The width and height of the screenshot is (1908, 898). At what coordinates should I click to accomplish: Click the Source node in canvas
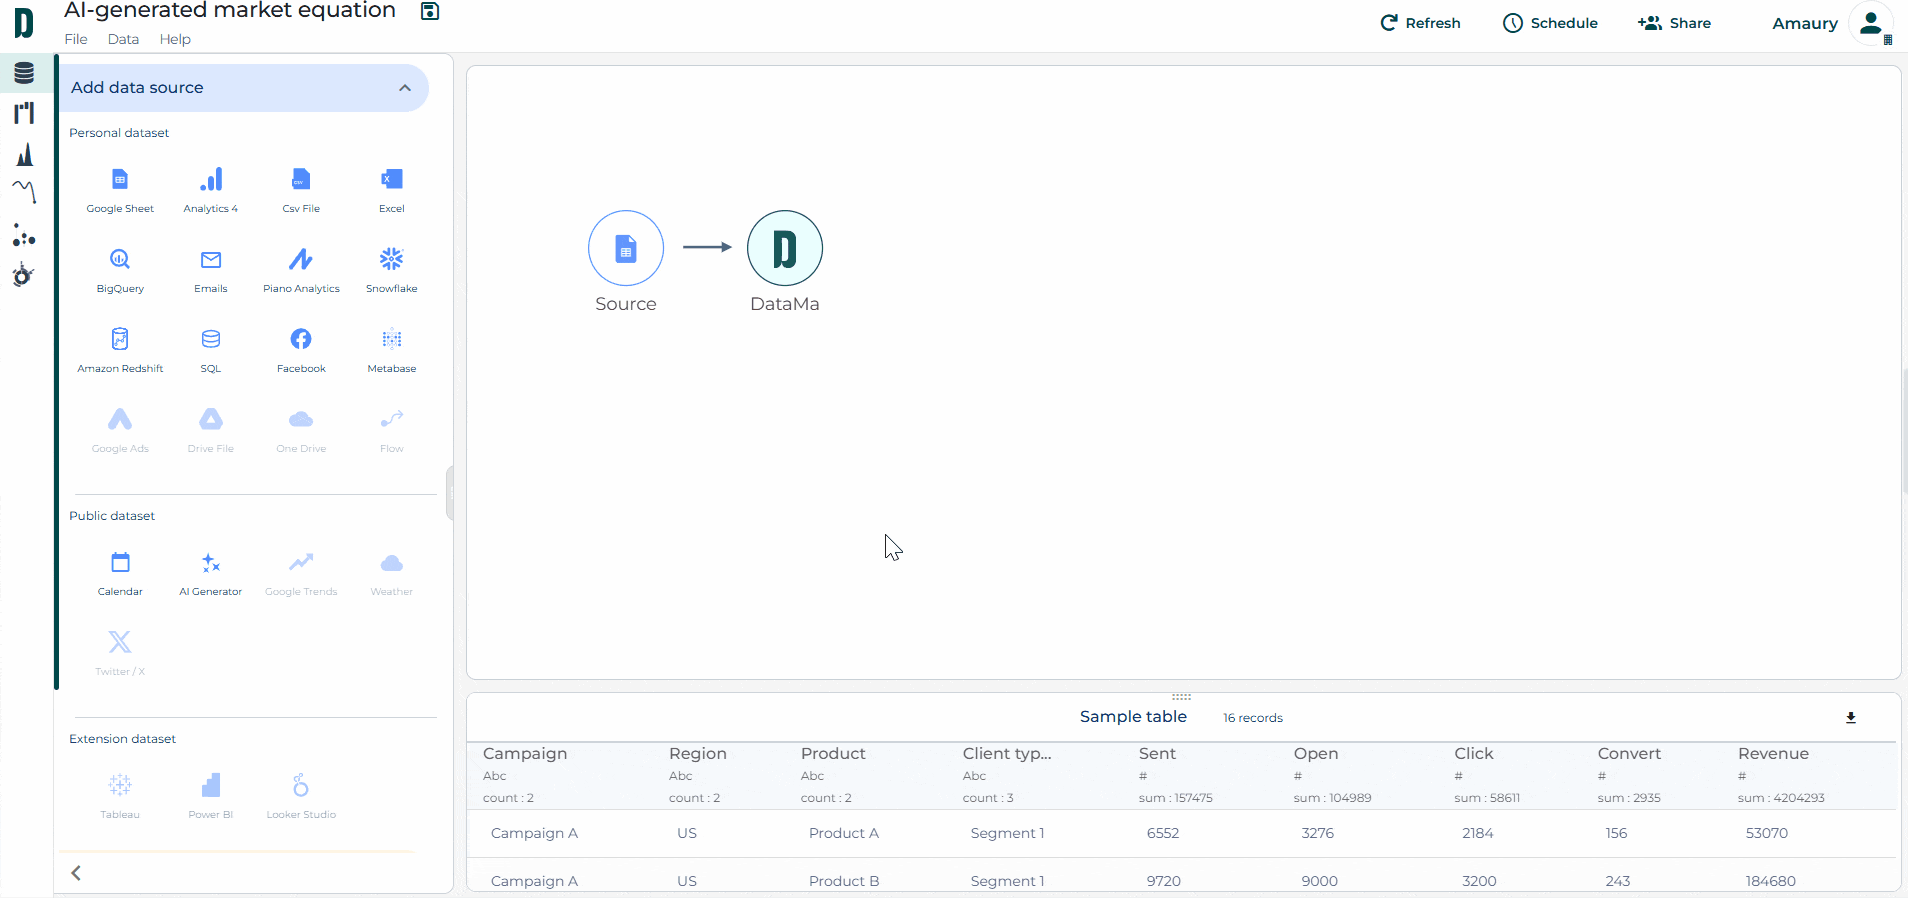click(x=626, y=248)
